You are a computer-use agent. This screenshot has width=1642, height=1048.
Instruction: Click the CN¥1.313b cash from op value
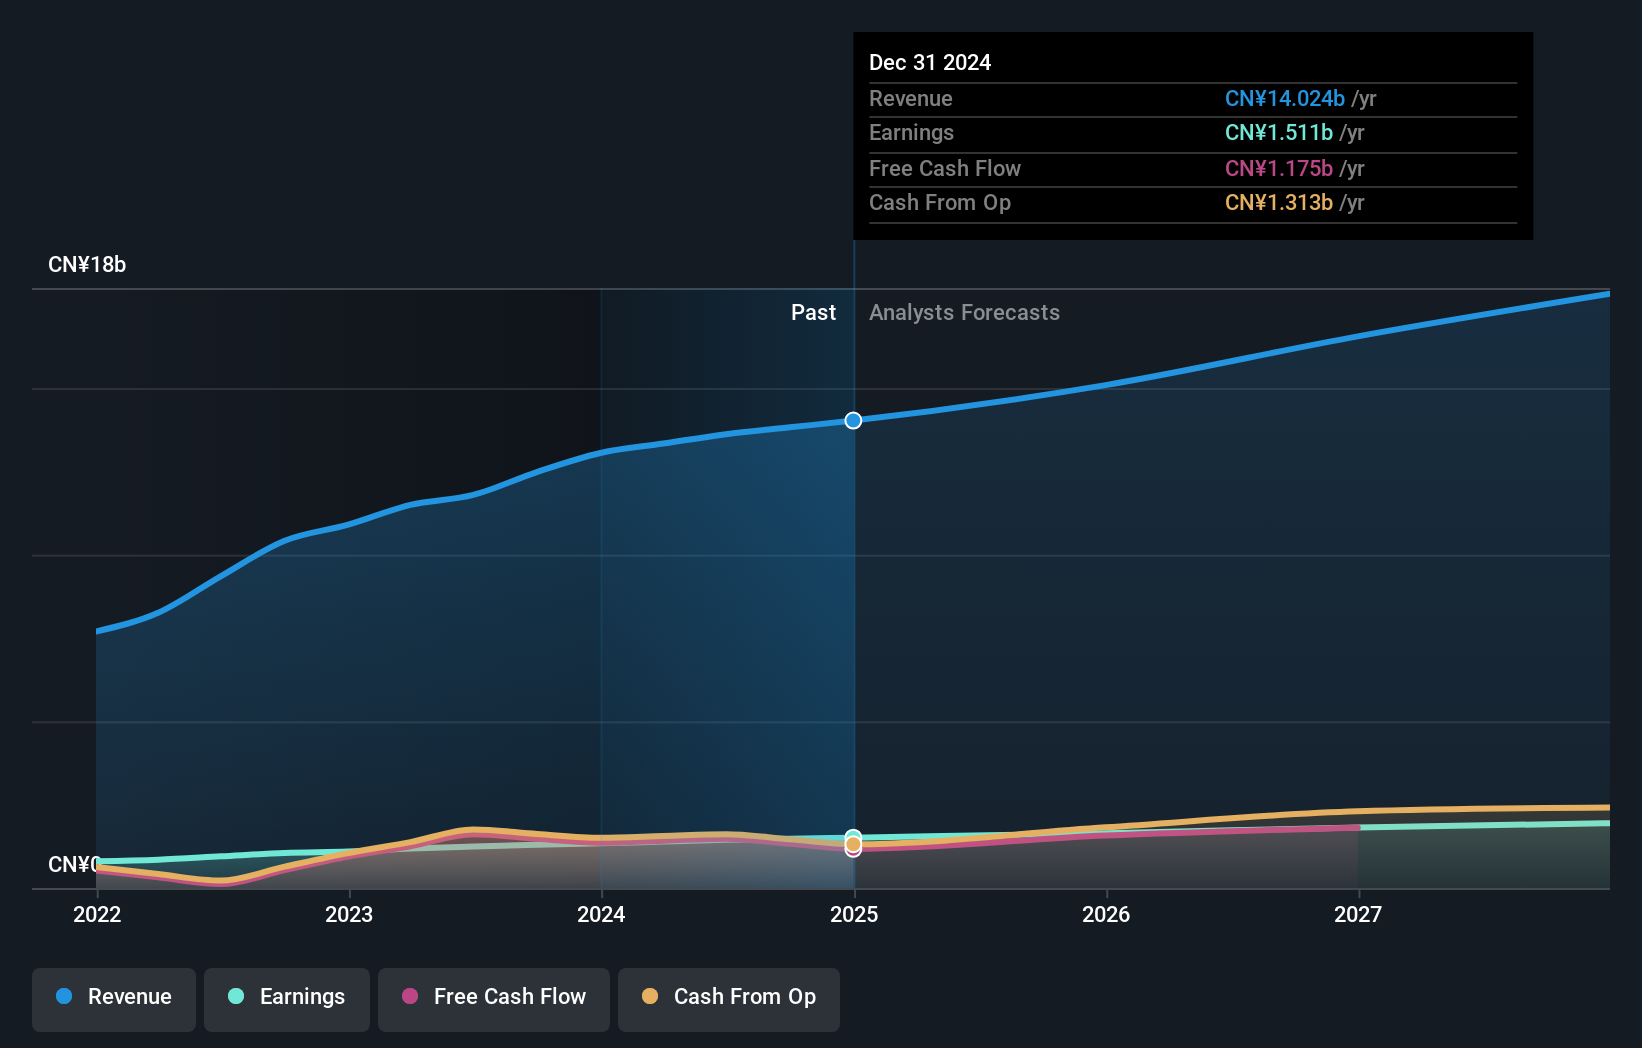(x=1279, y=203)
